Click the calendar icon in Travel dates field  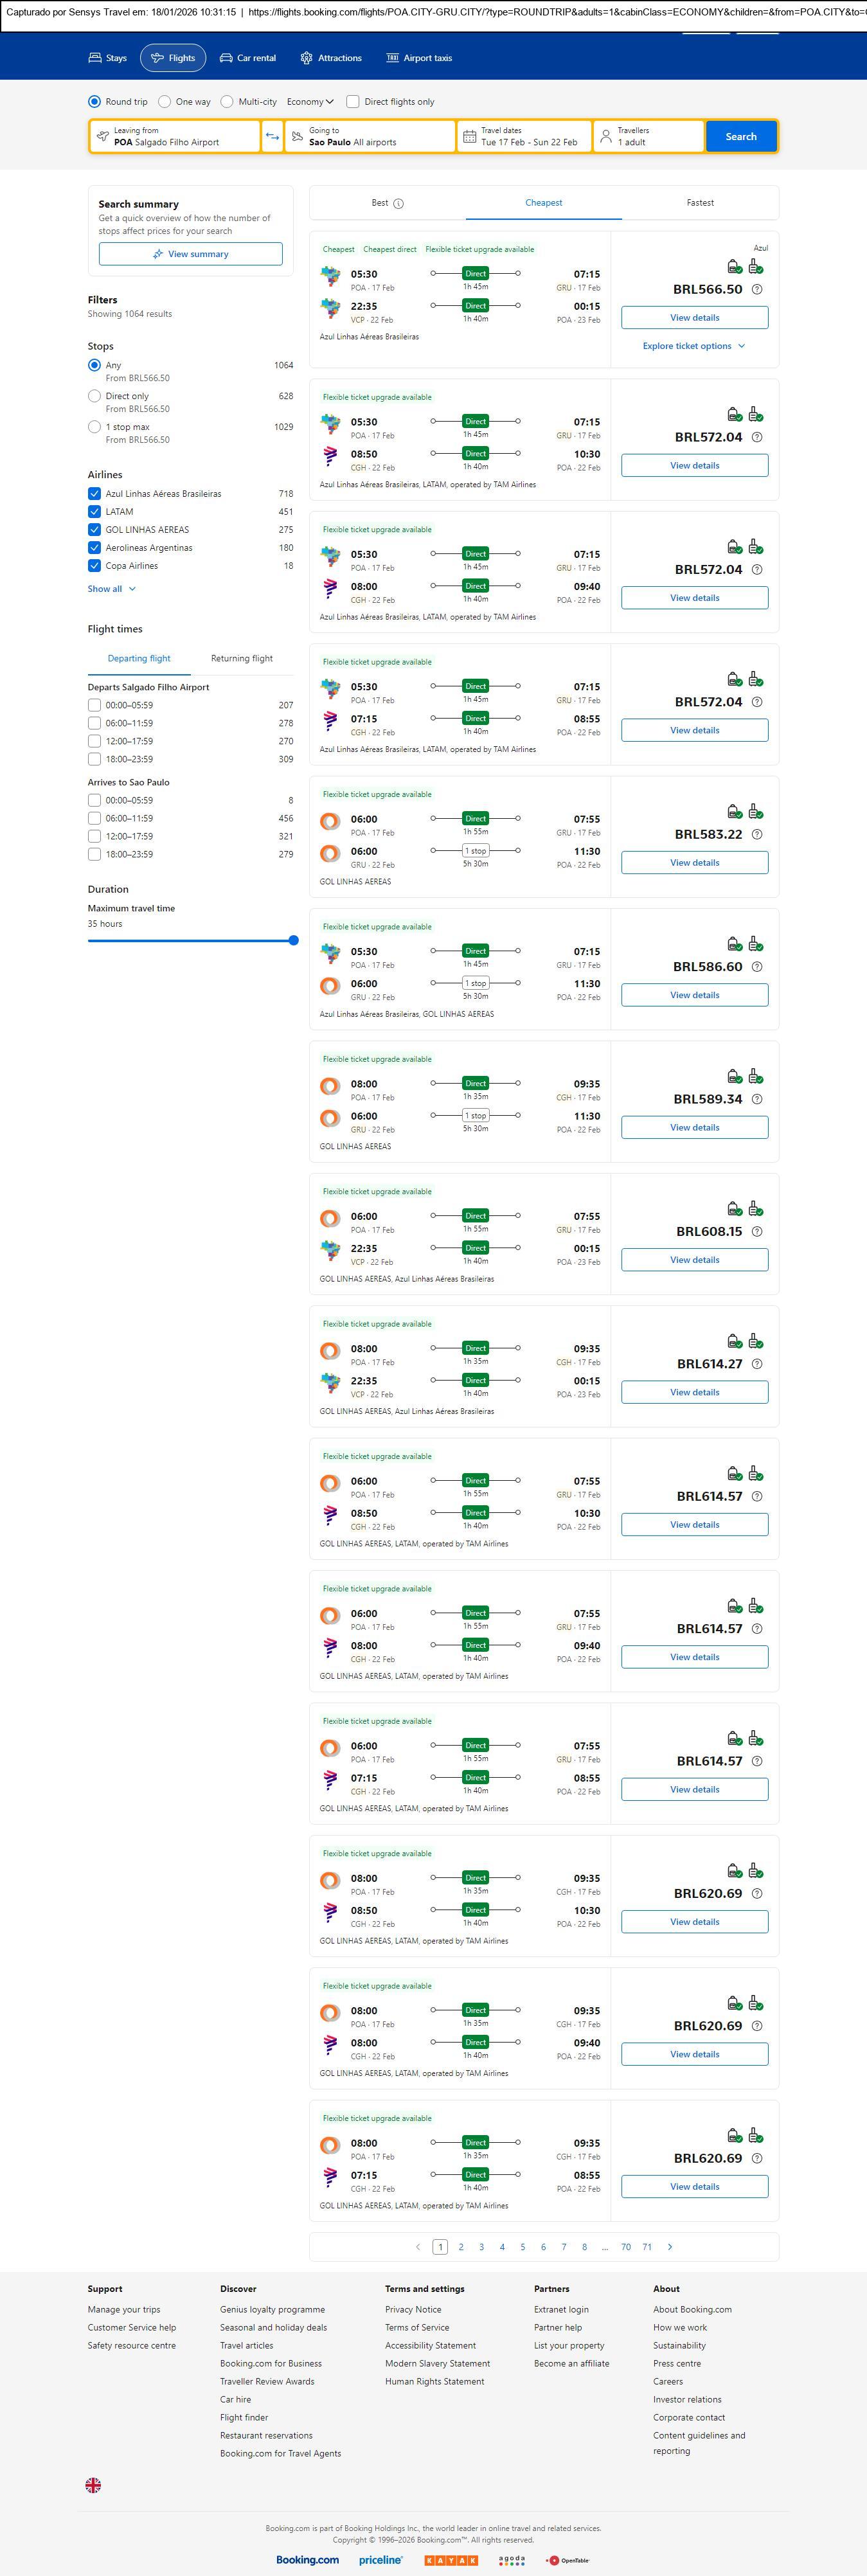click(x=469, y=137)
